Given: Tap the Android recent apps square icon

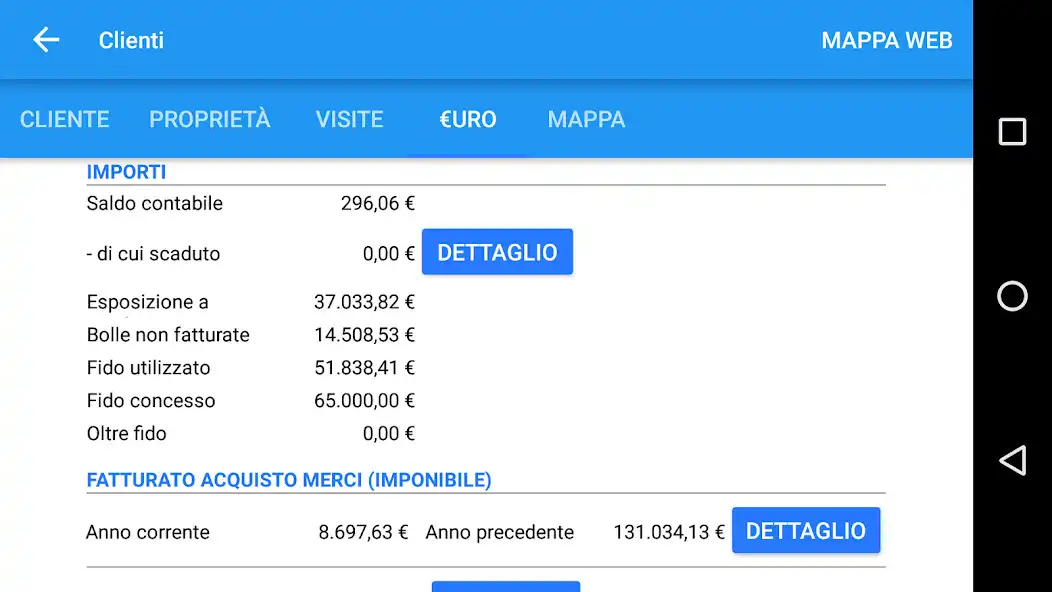Looking at the screenshot, I should [1012, 132].
